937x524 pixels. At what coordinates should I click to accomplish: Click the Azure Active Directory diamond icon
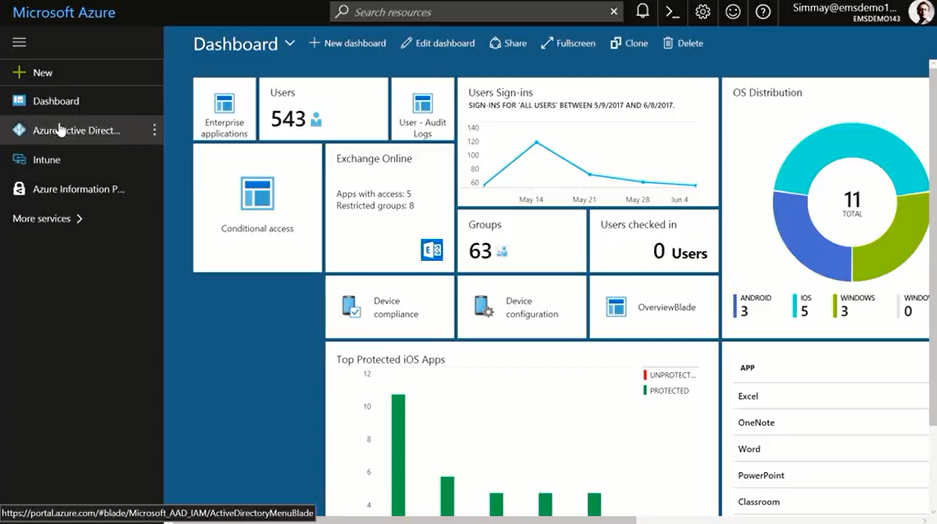[x=19, y=130]
